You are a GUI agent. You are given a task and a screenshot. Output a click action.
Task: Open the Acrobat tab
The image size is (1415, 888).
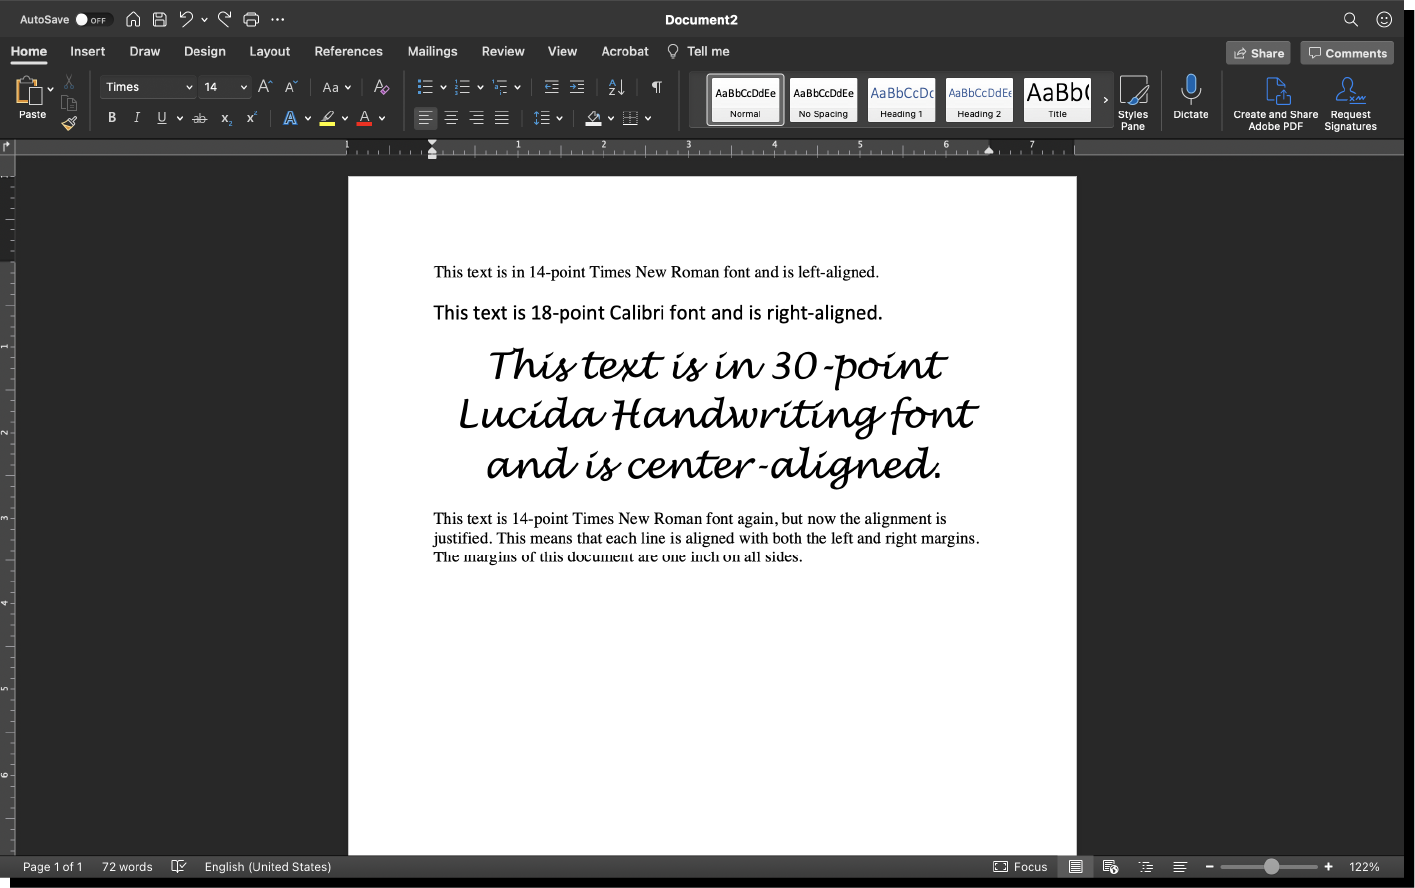coord(624,51)
